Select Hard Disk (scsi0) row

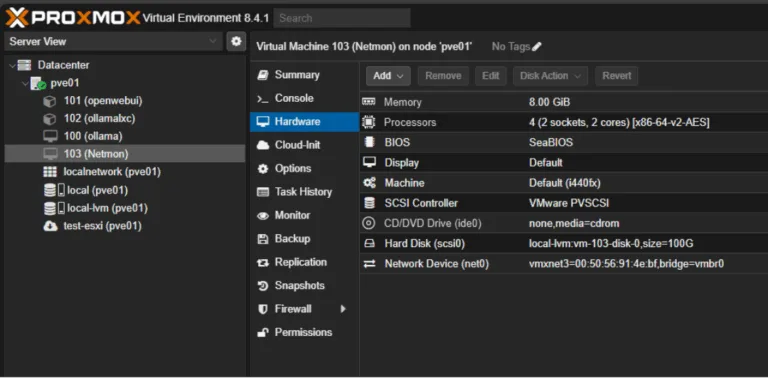tap(564, 243)
